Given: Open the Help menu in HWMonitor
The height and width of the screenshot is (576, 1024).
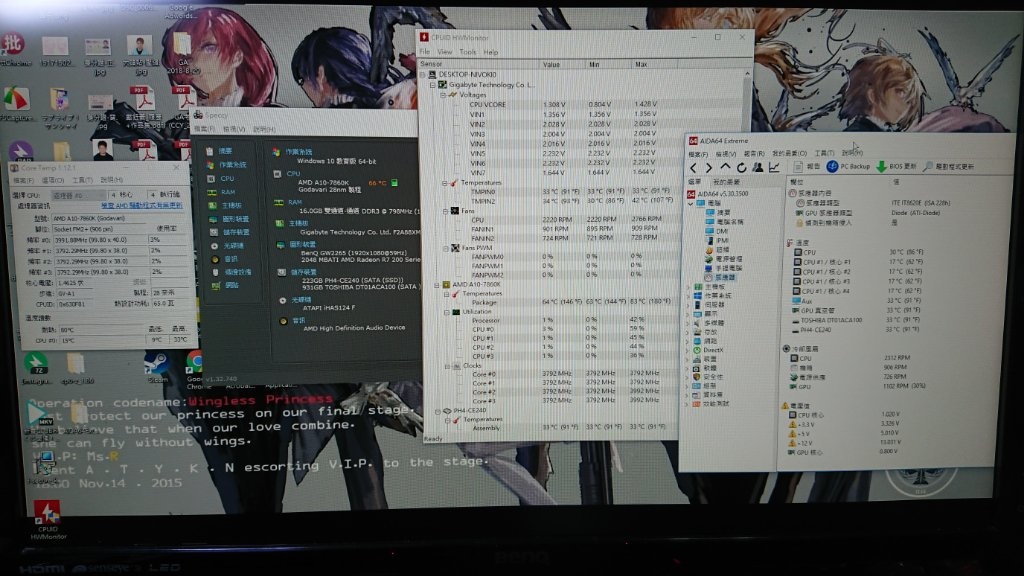Looking at the screenshot, I should point(490,52).
